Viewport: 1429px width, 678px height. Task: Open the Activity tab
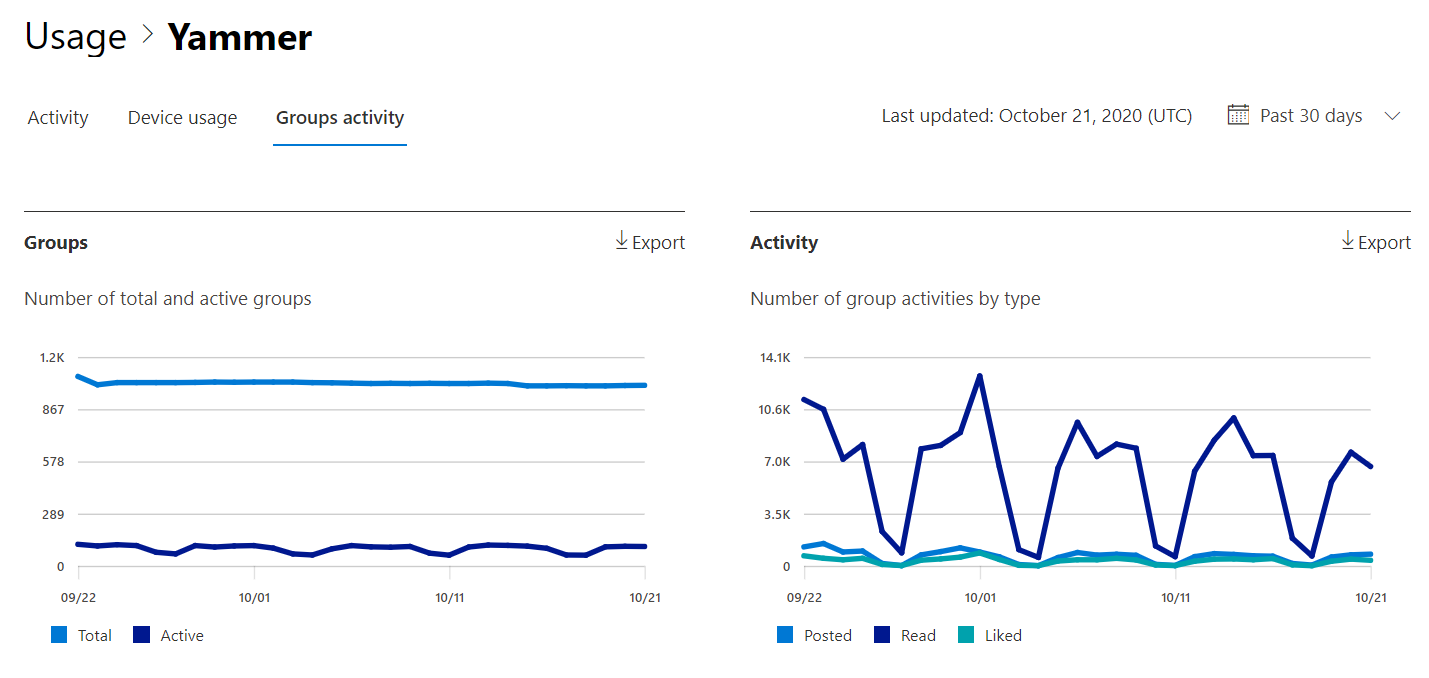[x=58, y=118]
